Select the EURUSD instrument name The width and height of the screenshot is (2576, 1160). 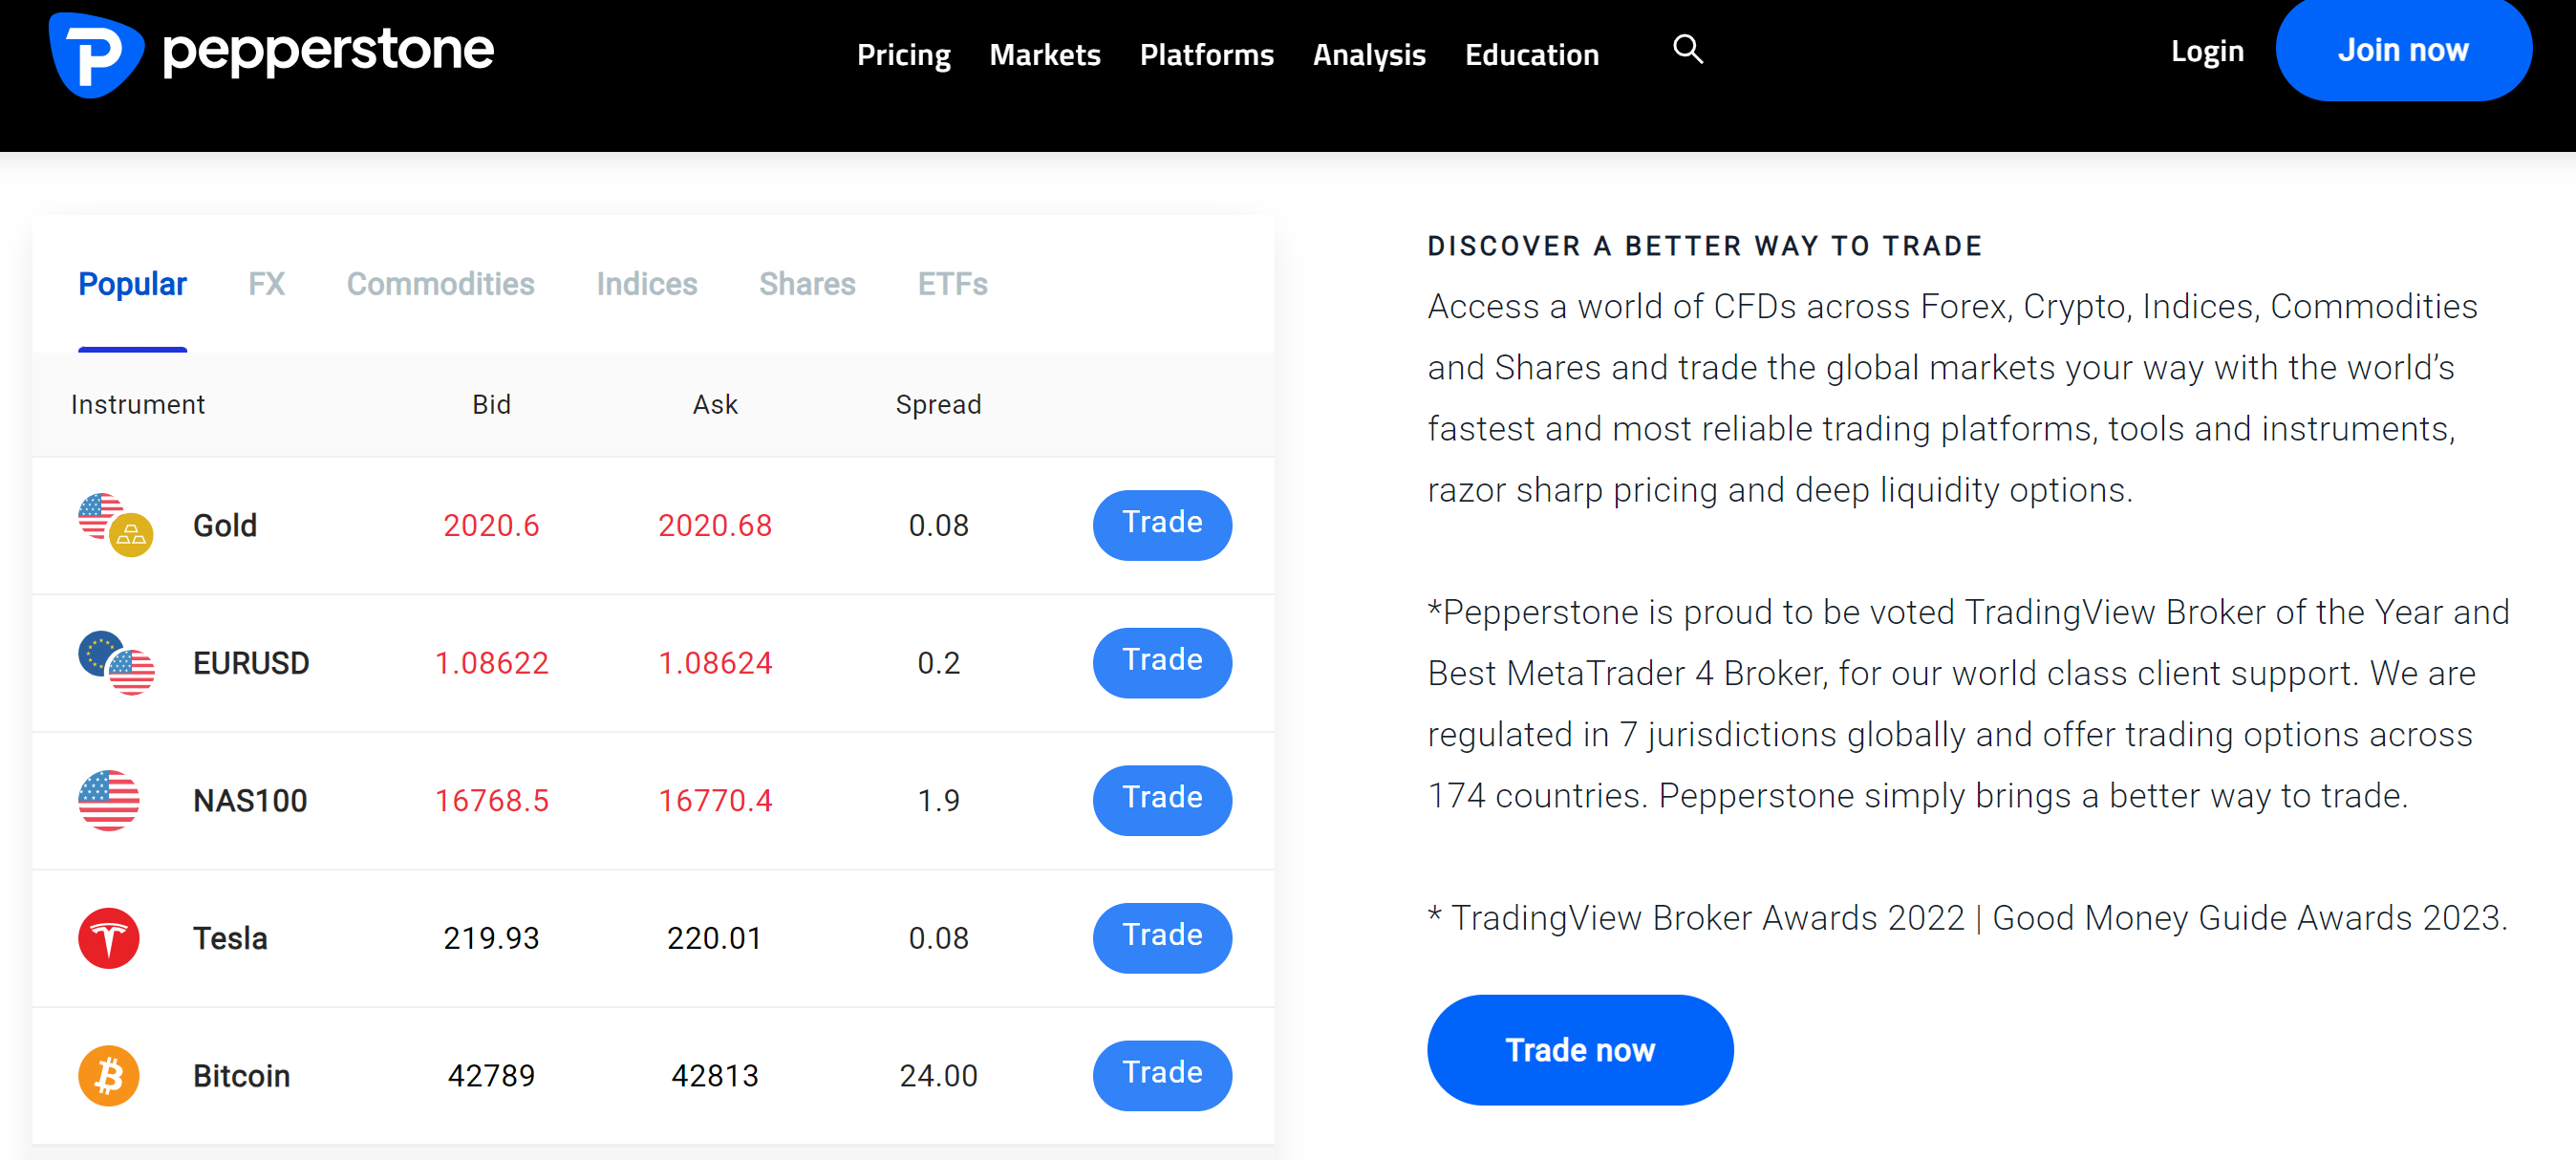pos(250,662)
